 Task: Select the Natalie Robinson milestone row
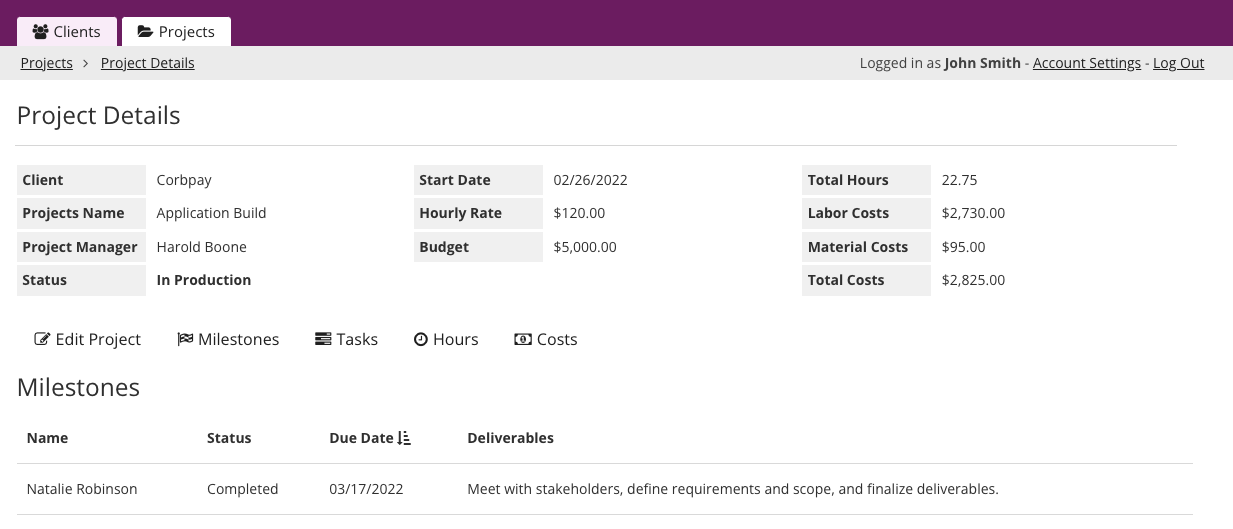point(82,489)
